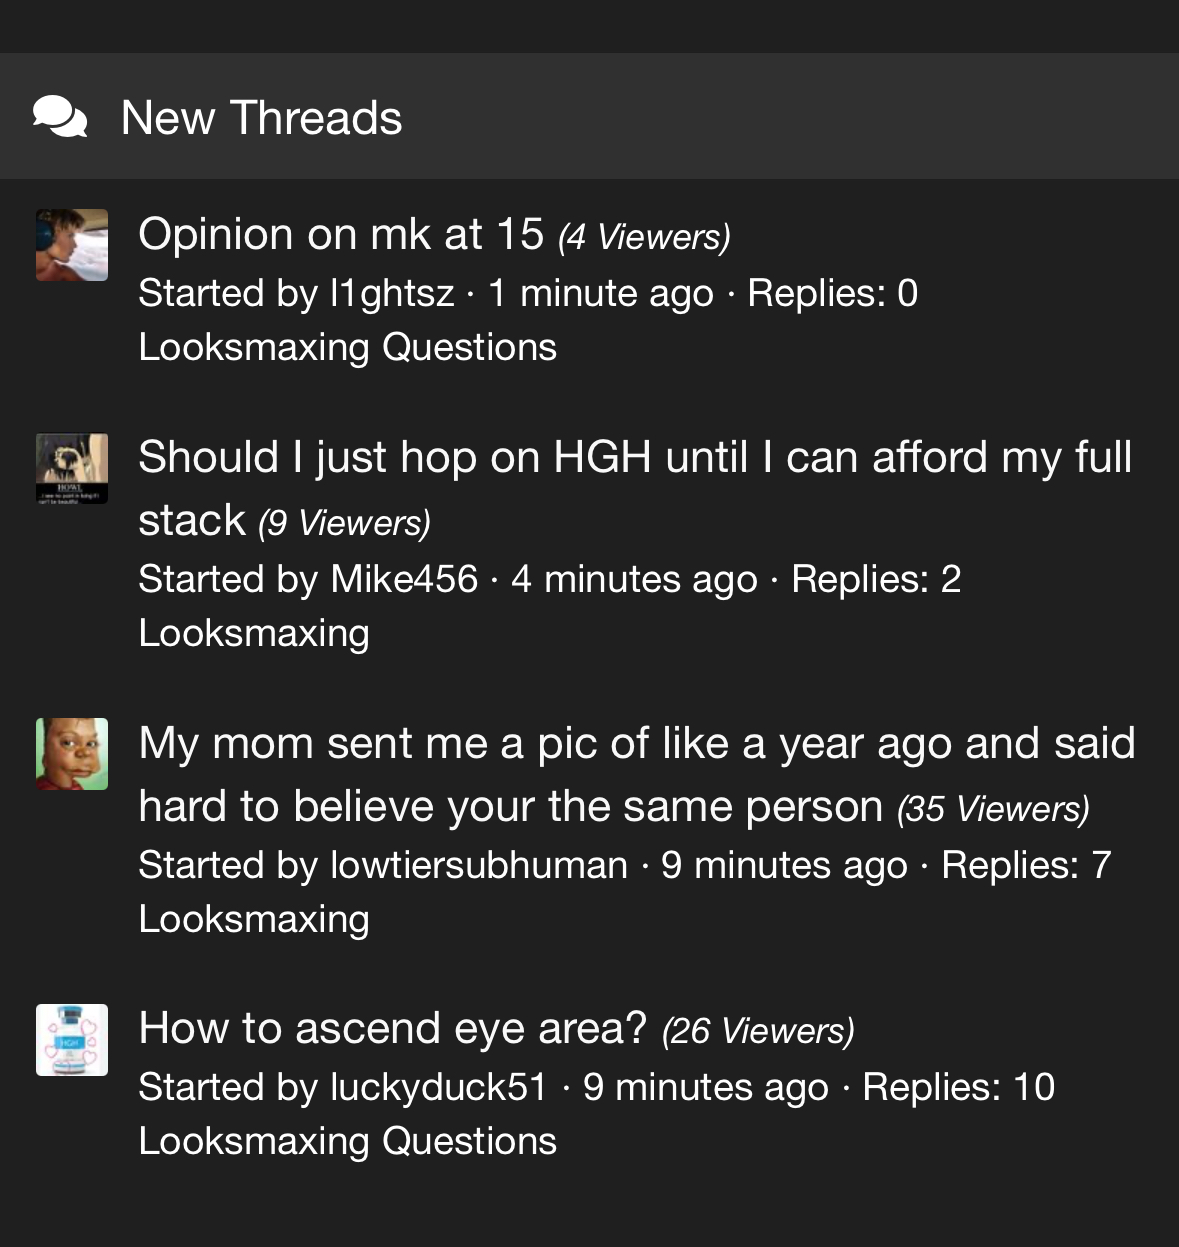Screen dimensions: 1179x1247
Task: Open thread 'Opinion on mk at 15'
Action: [x=341, y=234]
